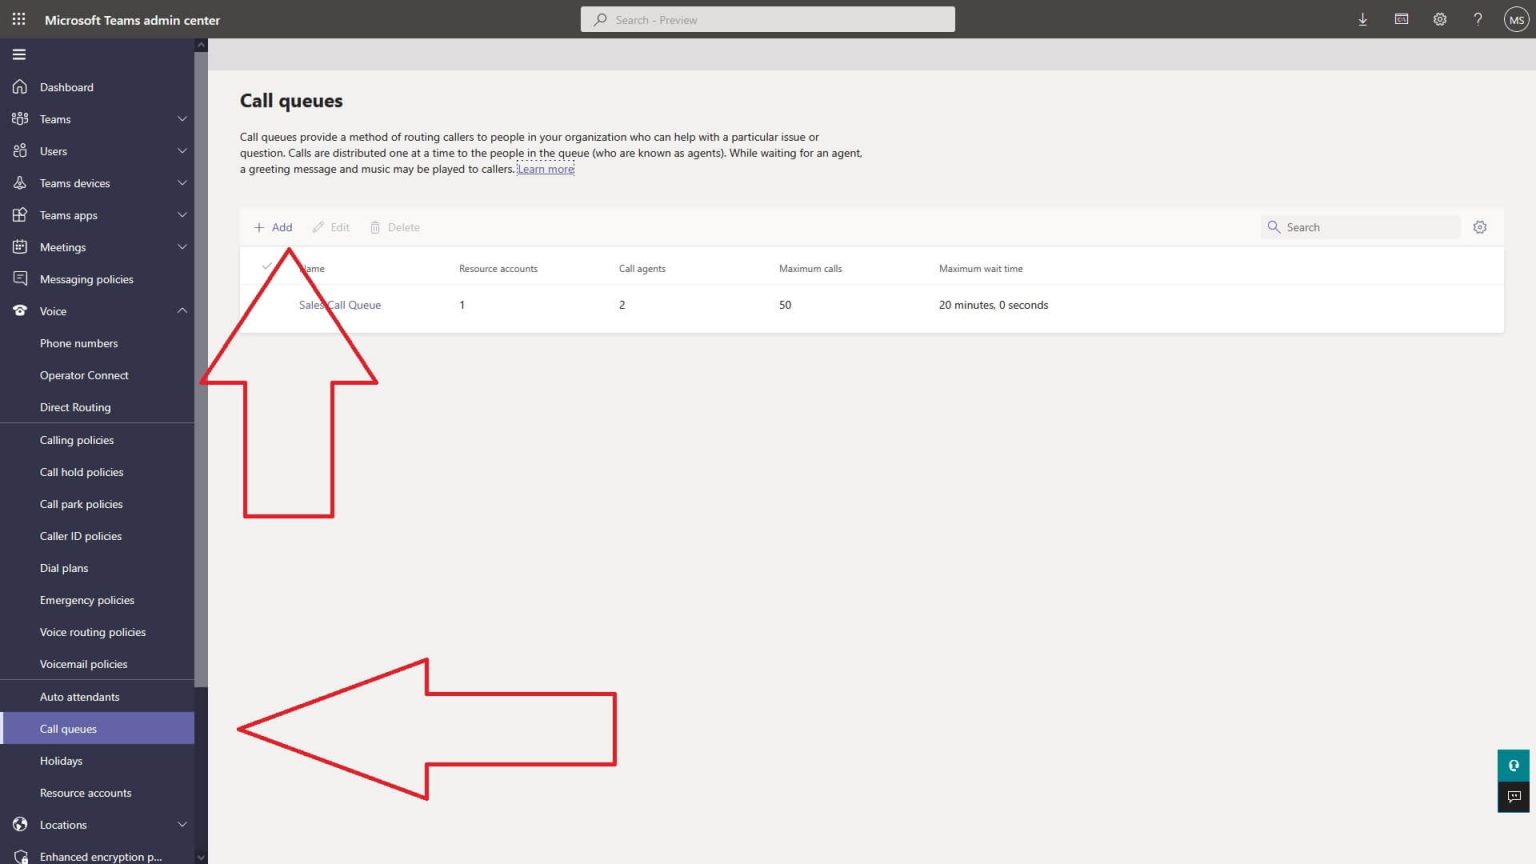Select the Sales Call Queue row checkbox

tap(268, 305)
